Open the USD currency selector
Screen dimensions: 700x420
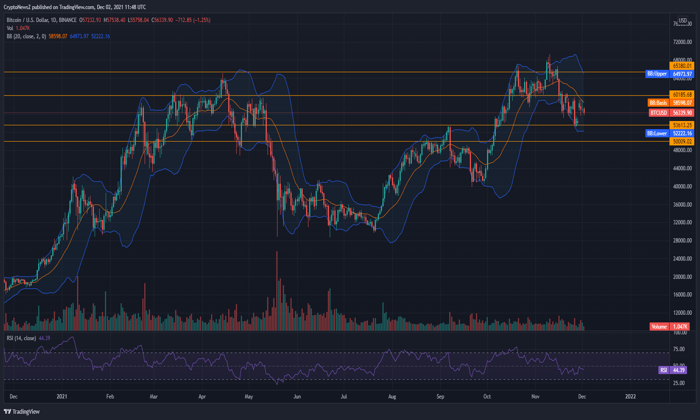tap(683, 21)
